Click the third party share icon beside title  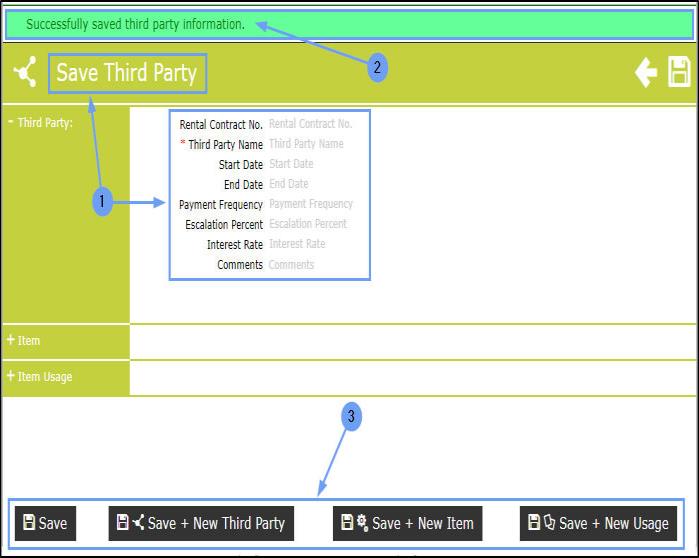coord(25,72)
